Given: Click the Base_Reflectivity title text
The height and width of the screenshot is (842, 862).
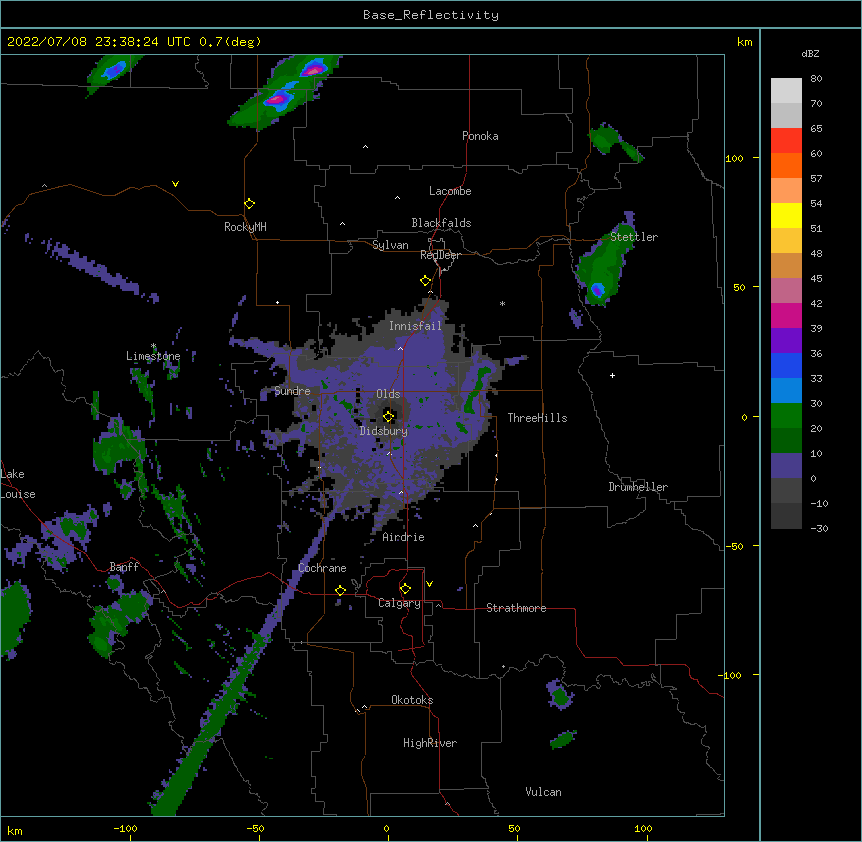Looking at the screenshot, I should click(431, 15).
